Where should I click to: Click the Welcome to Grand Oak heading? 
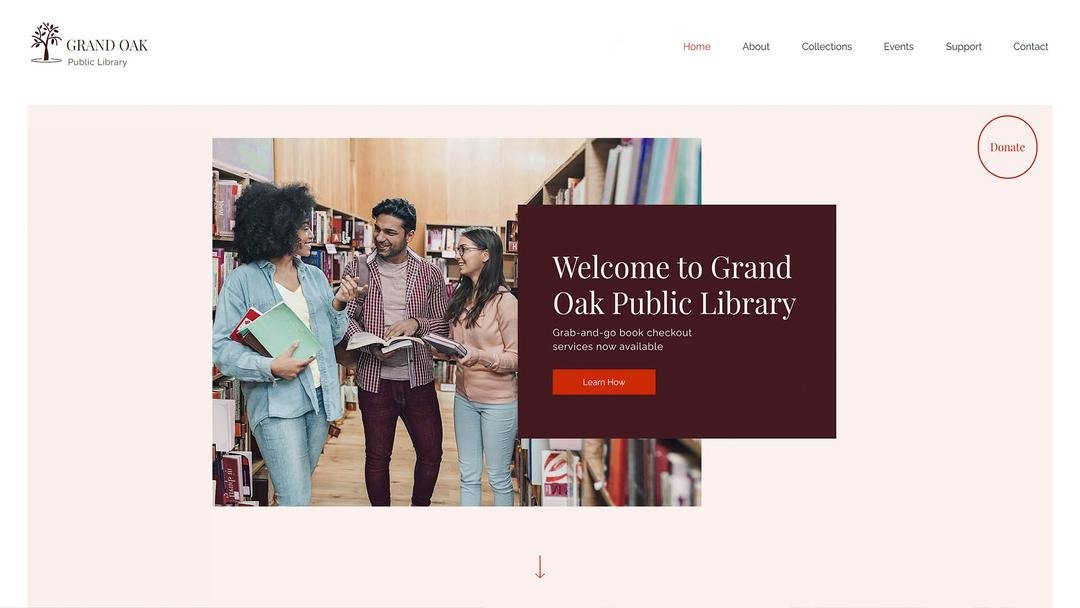pyautogui.click(x=674, y=285)
